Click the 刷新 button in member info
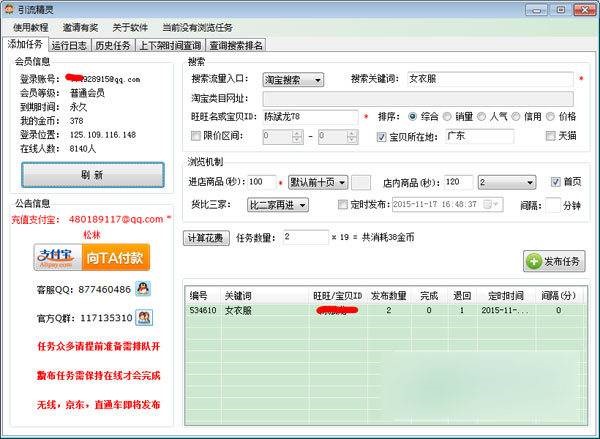The width and height of the screenshot is (600, 439). tap(92, 174)
